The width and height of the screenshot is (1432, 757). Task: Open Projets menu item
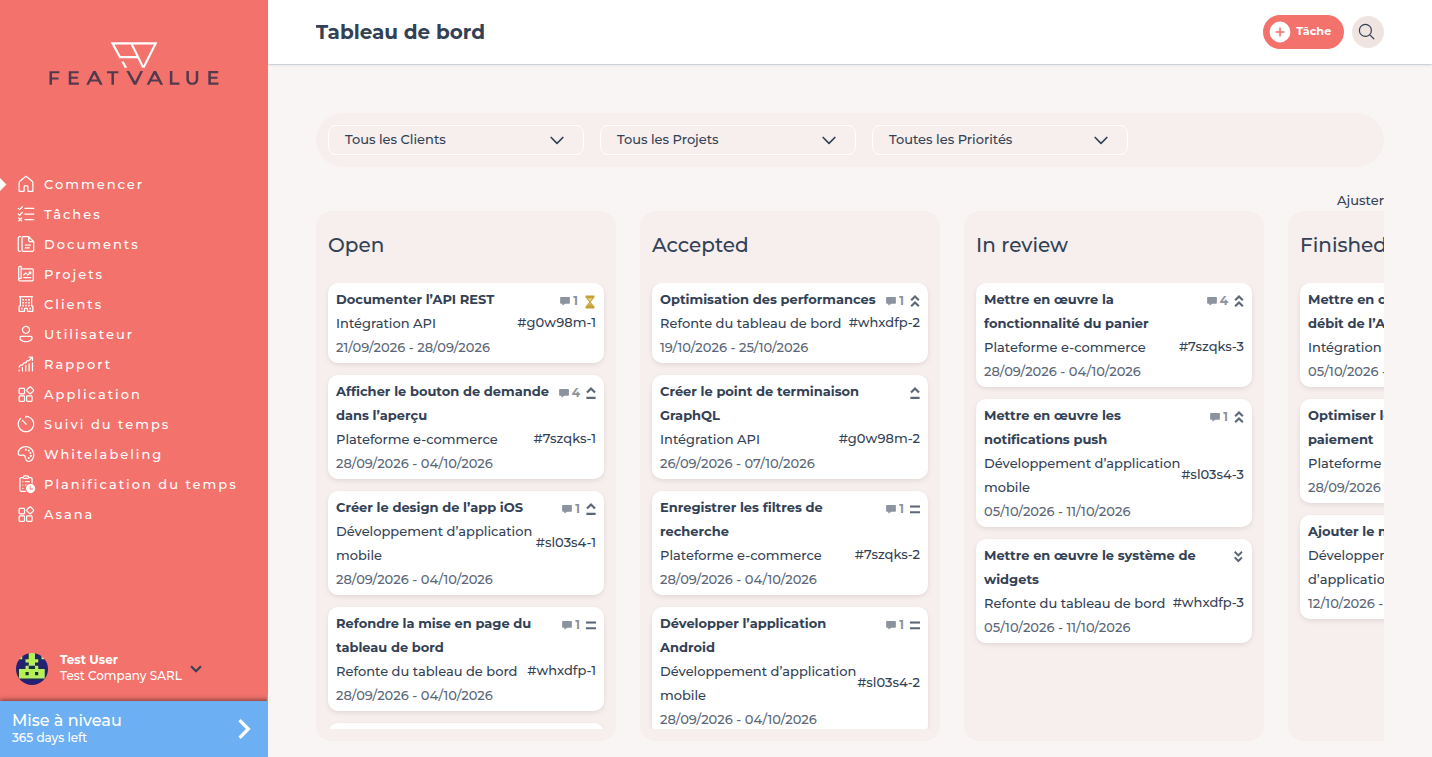[x=73, y=274]
